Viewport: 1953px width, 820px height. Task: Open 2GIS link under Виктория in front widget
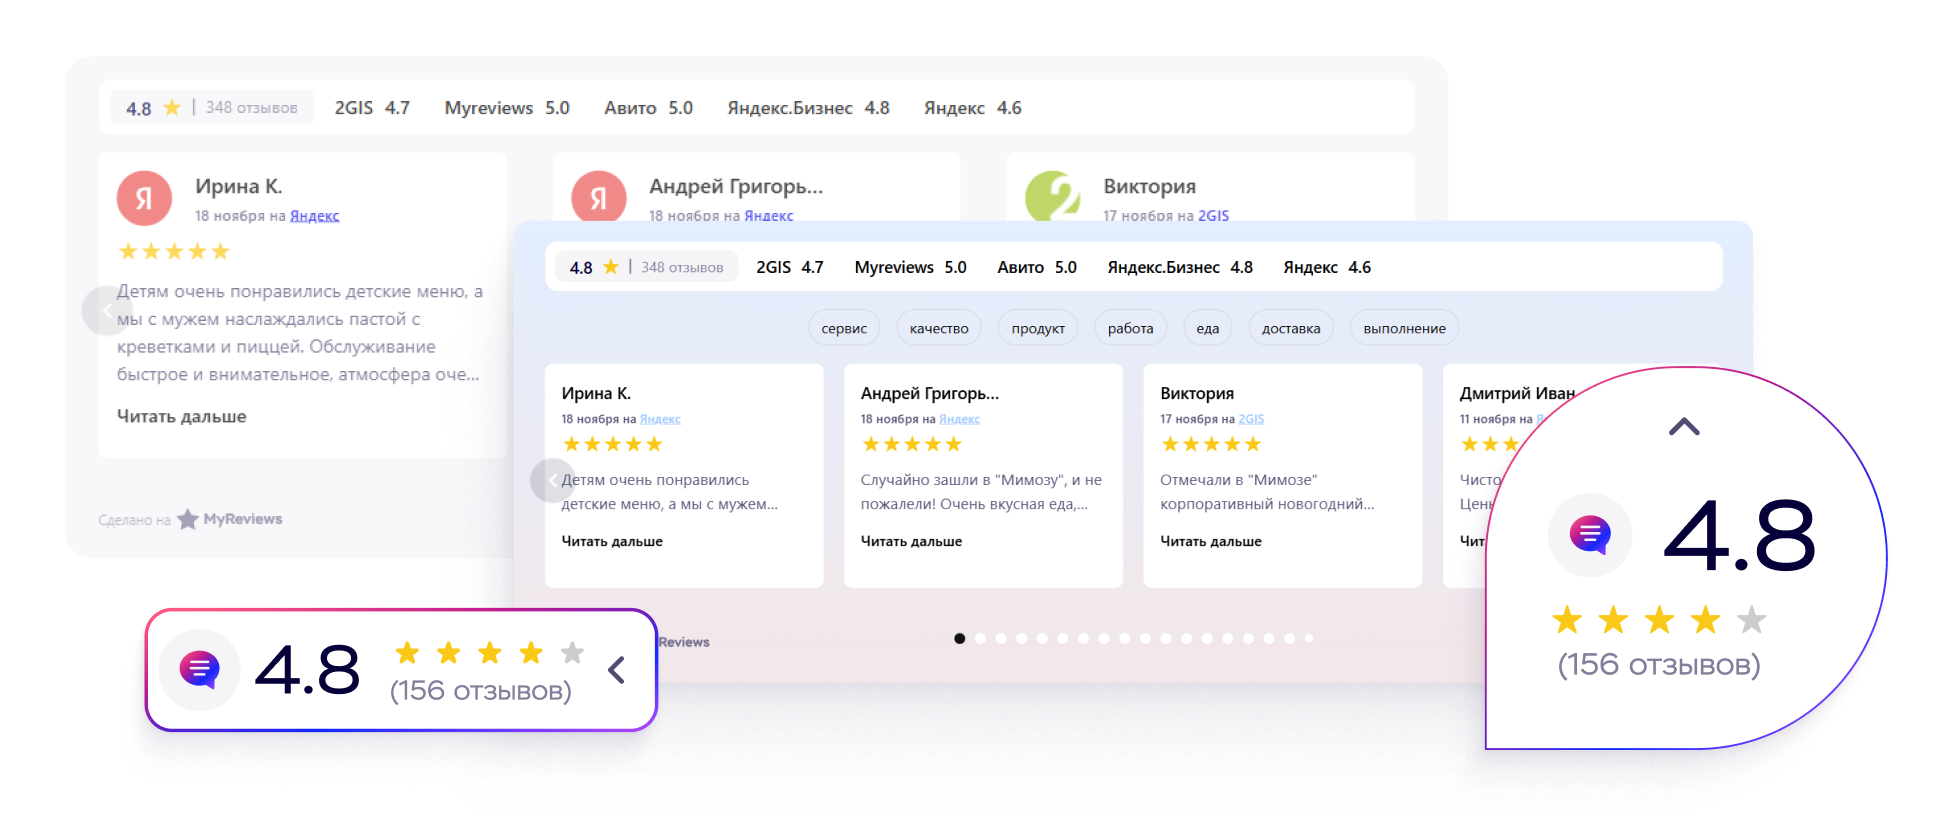point(1251,419)
